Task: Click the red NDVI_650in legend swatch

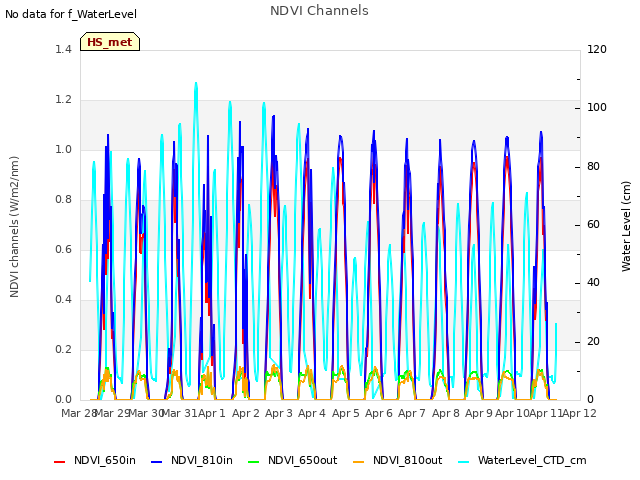Action: (x=60, y=462)
